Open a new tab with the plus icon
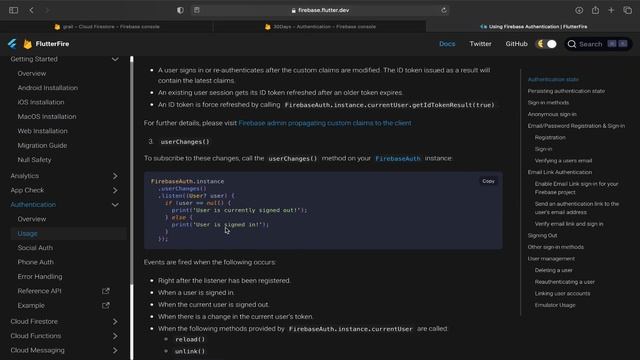 [x=611, y=10]
